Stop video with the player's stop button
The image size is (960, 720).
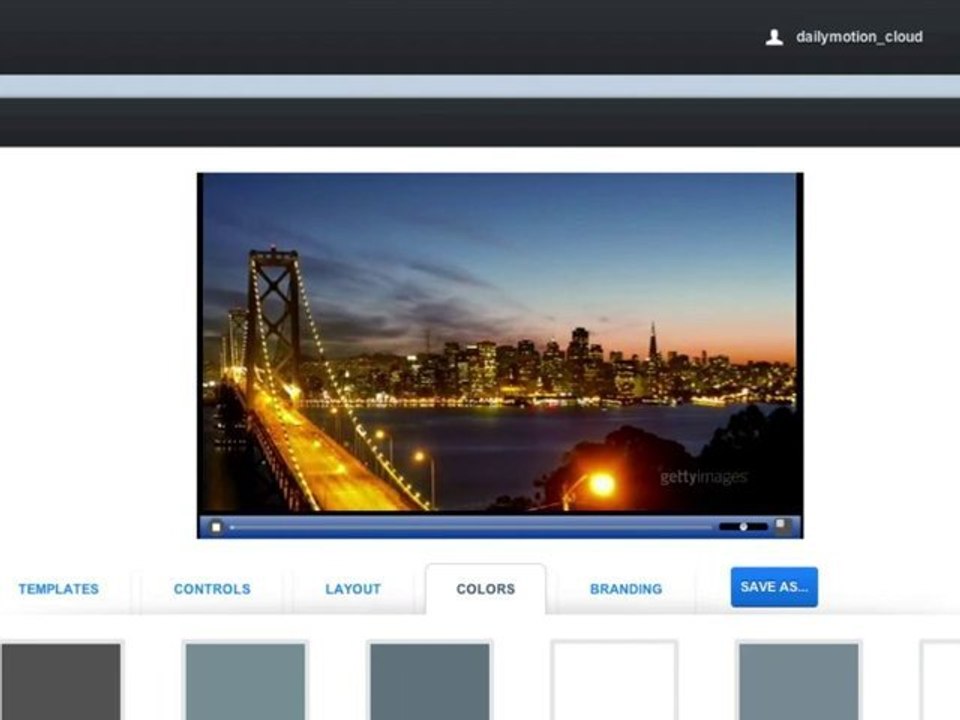[216, 527]
